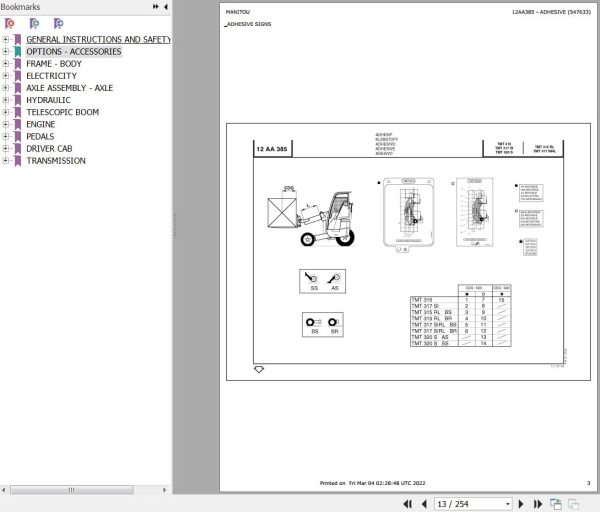Image resolution: width=600 pixels, height=512 pixels.
Task: Click the 12 AA 385 diagram label
Action: [272, 149]
